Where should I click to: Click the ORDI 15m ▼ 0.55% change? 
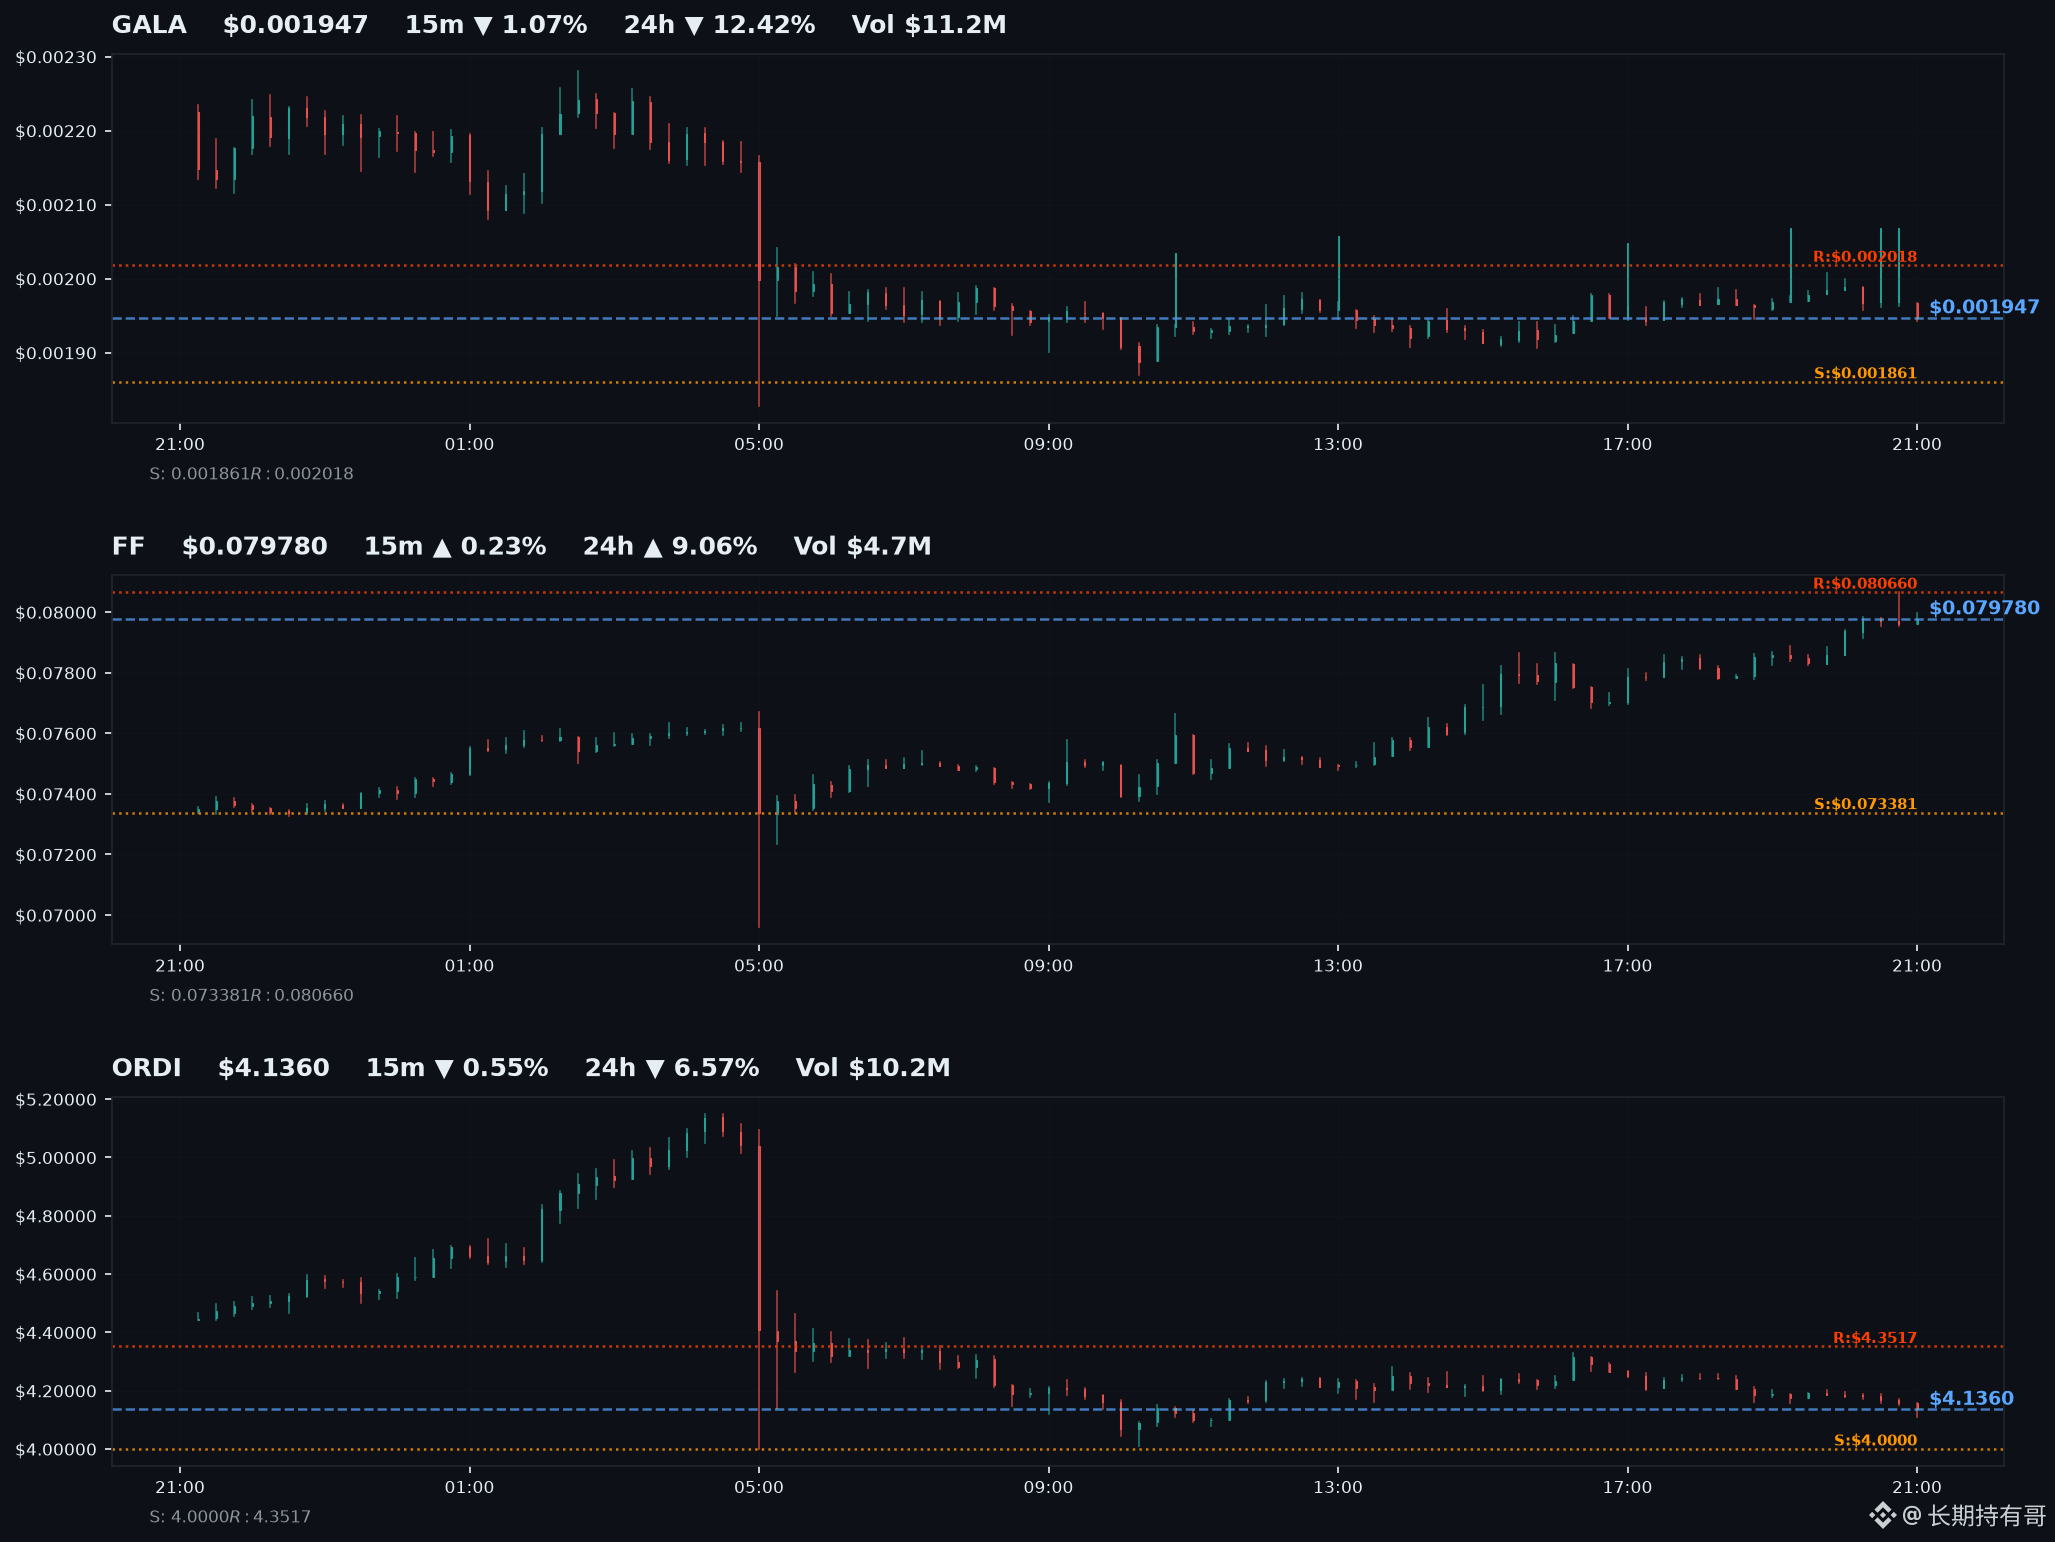(457, 1068)
